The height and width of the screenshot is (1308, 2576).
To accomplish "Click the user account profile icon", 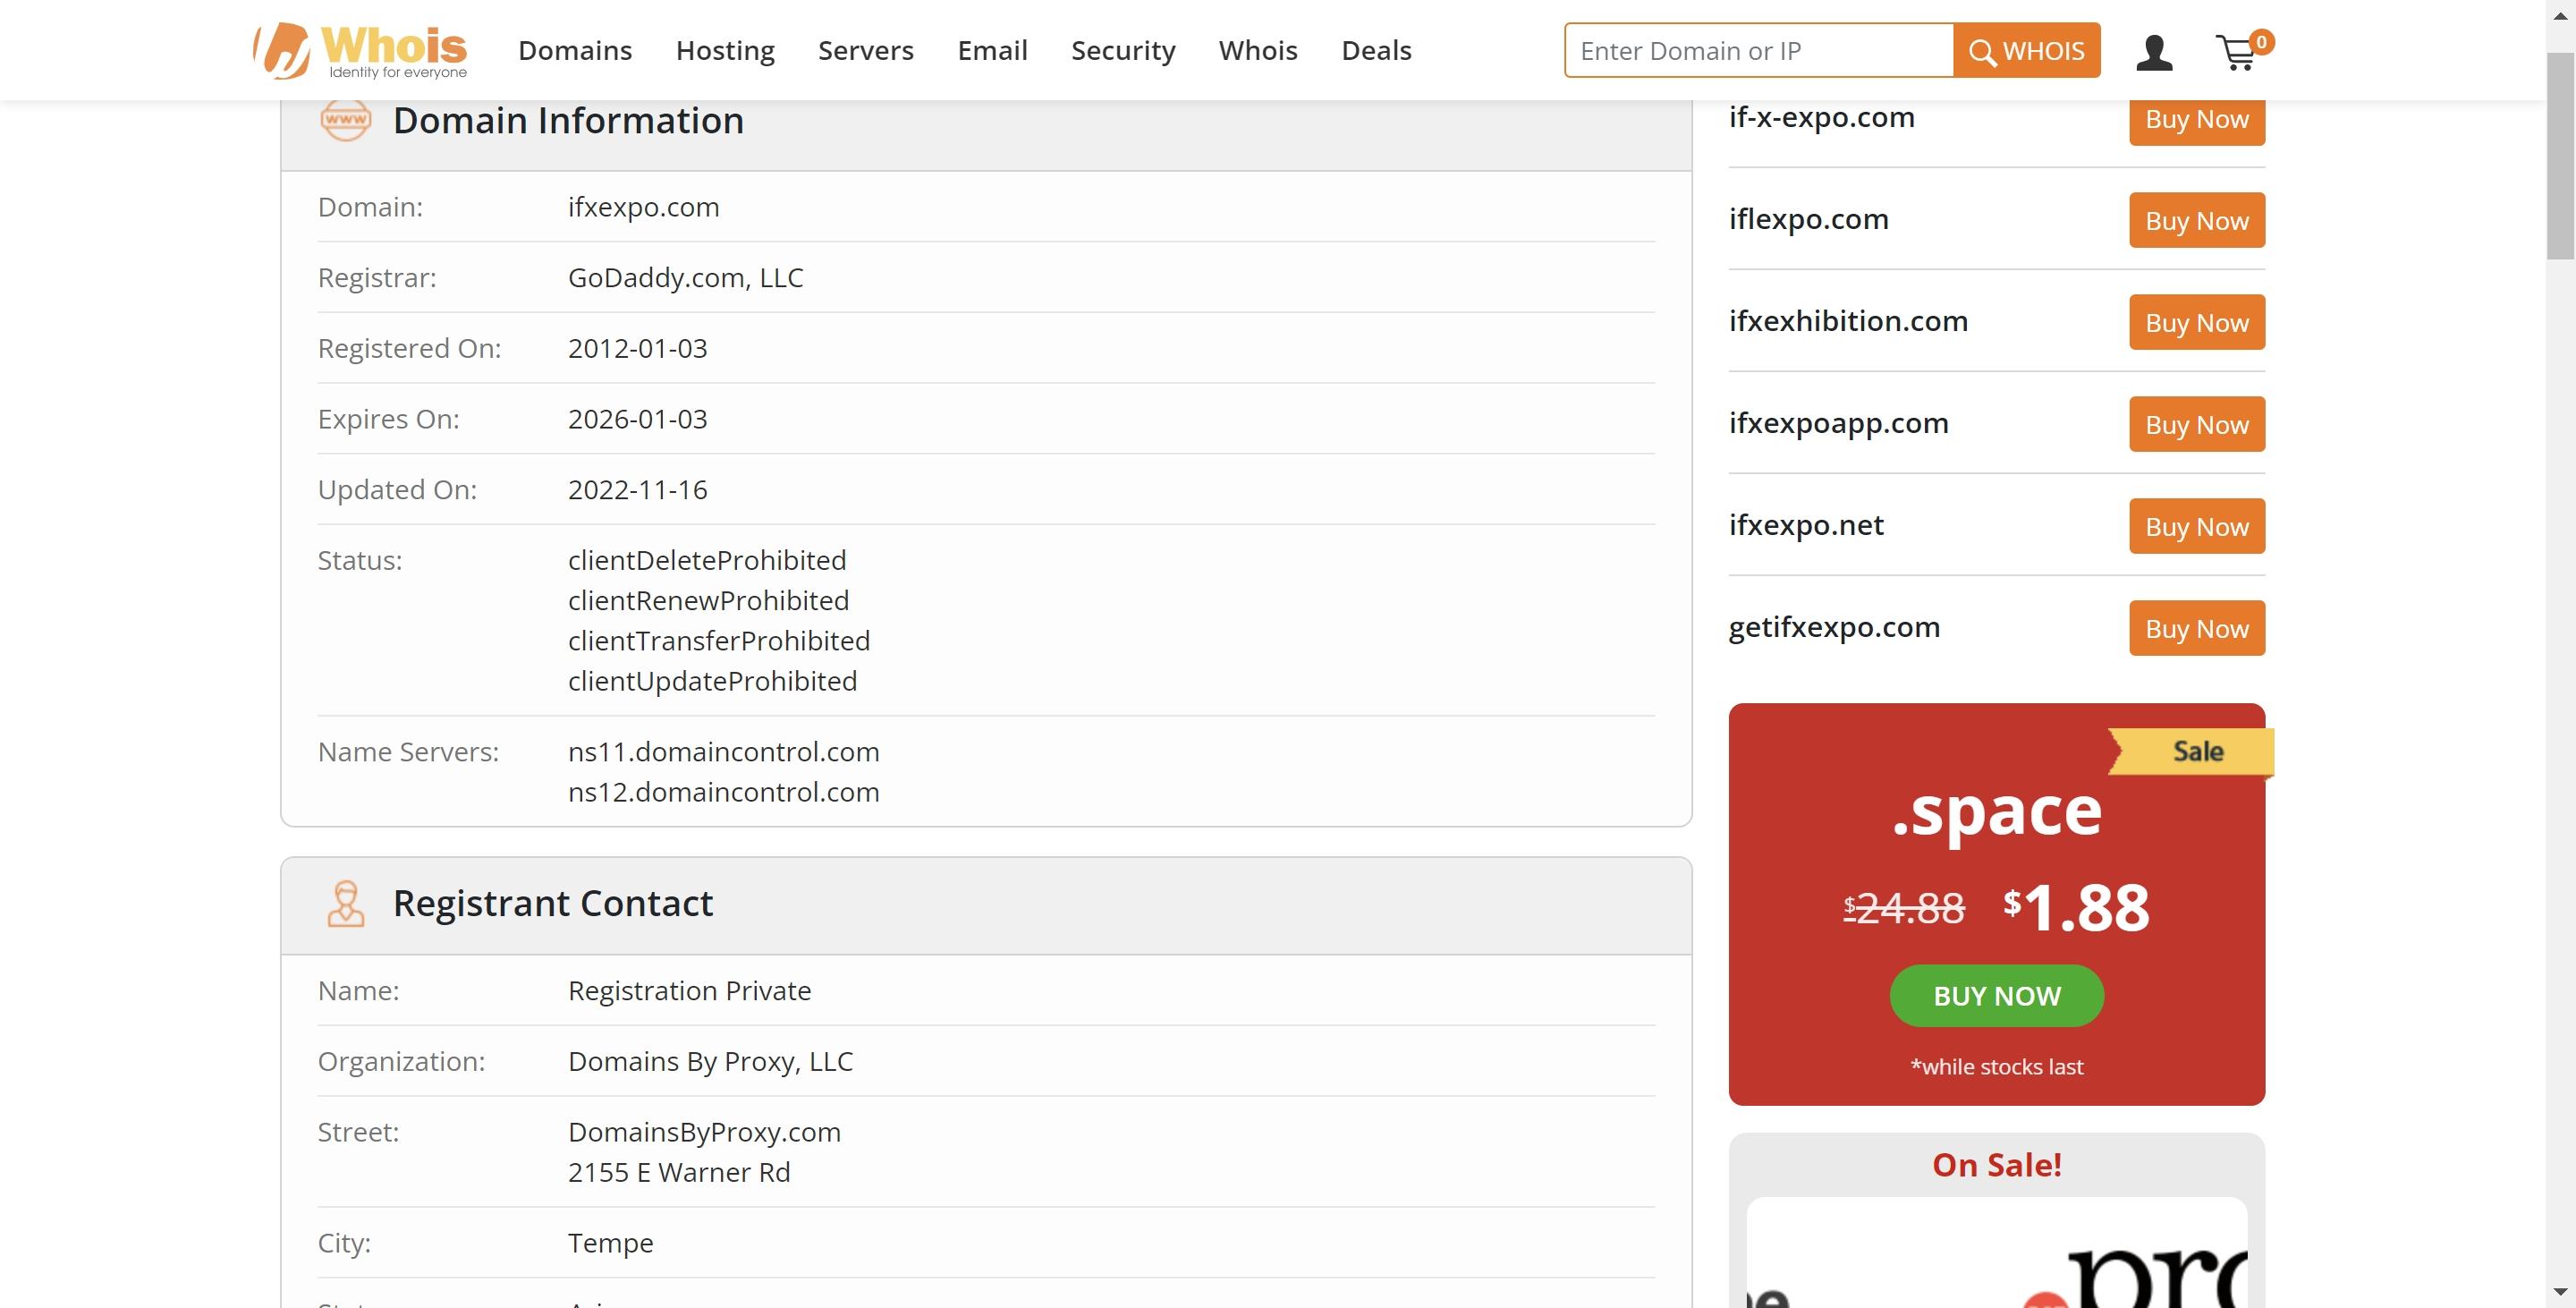I will coord(2156,50).
